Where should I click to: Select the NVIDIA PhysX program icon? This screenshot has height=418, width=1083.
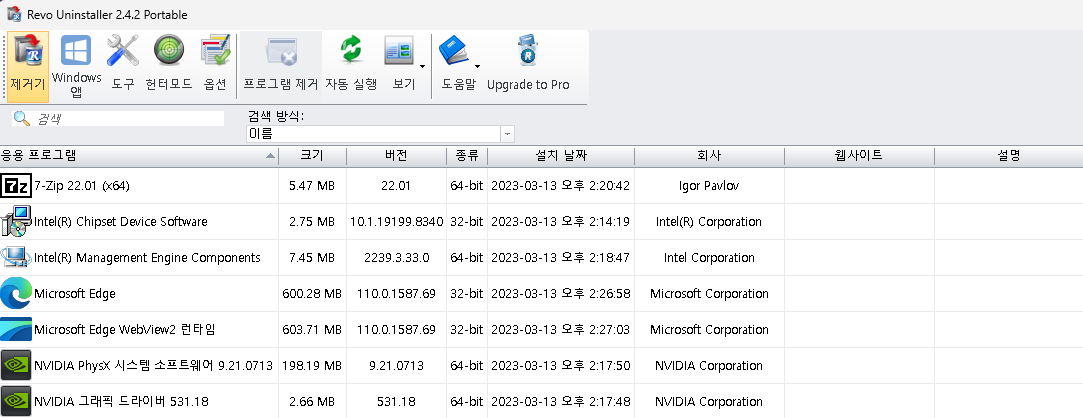point(16,365)
